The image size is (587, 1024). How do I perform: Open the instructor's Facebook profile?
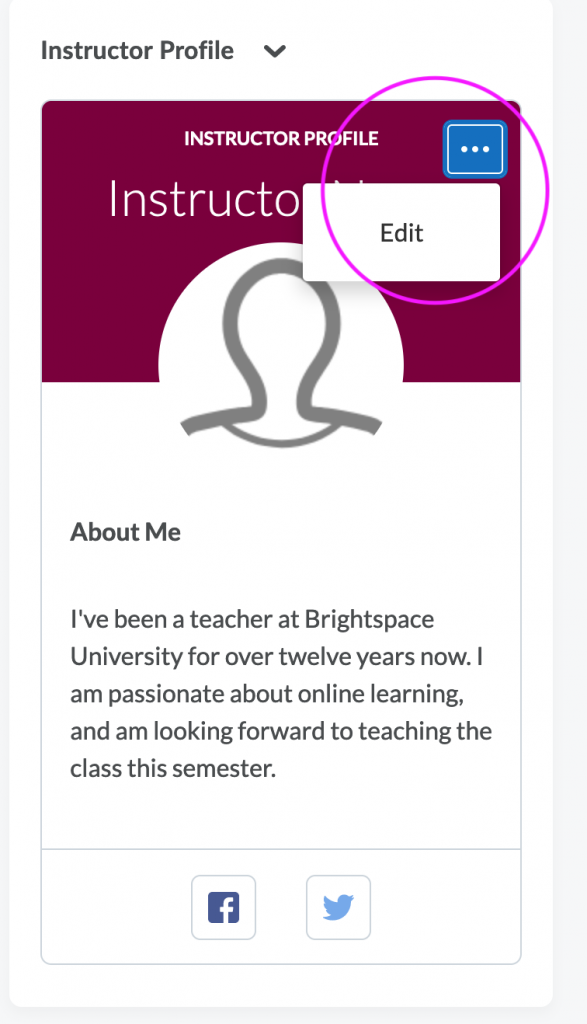(223, 907)
